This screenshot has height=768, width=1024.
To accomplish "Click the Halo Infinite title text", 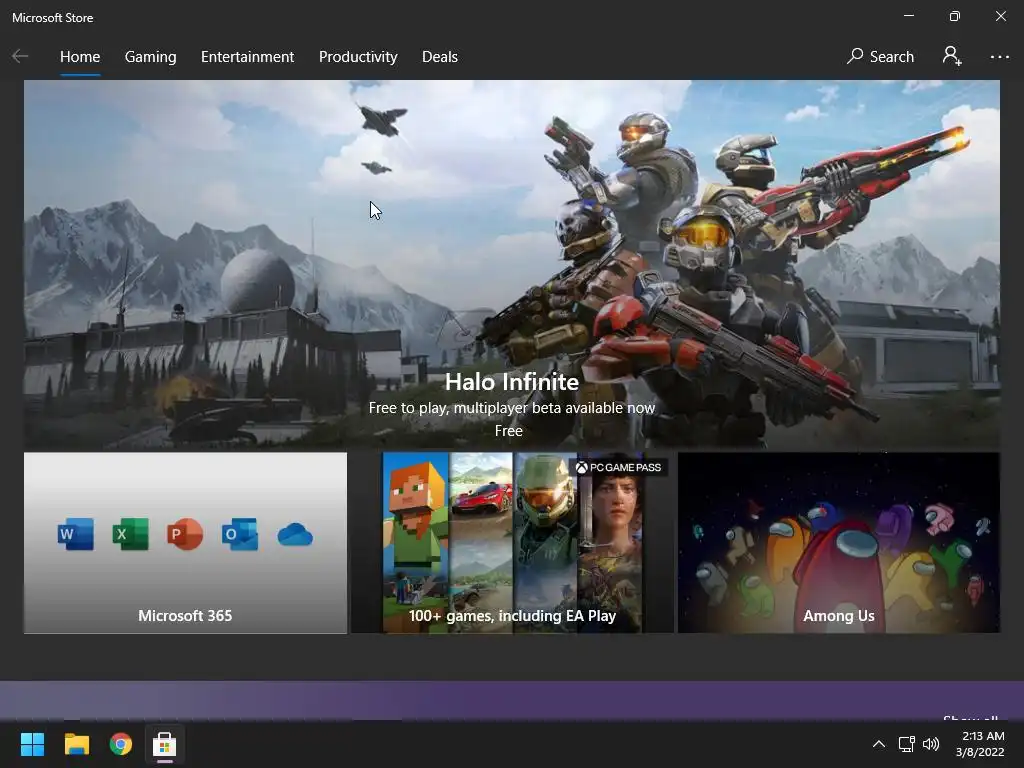I will pyautogui.click(x=511, y=381).
